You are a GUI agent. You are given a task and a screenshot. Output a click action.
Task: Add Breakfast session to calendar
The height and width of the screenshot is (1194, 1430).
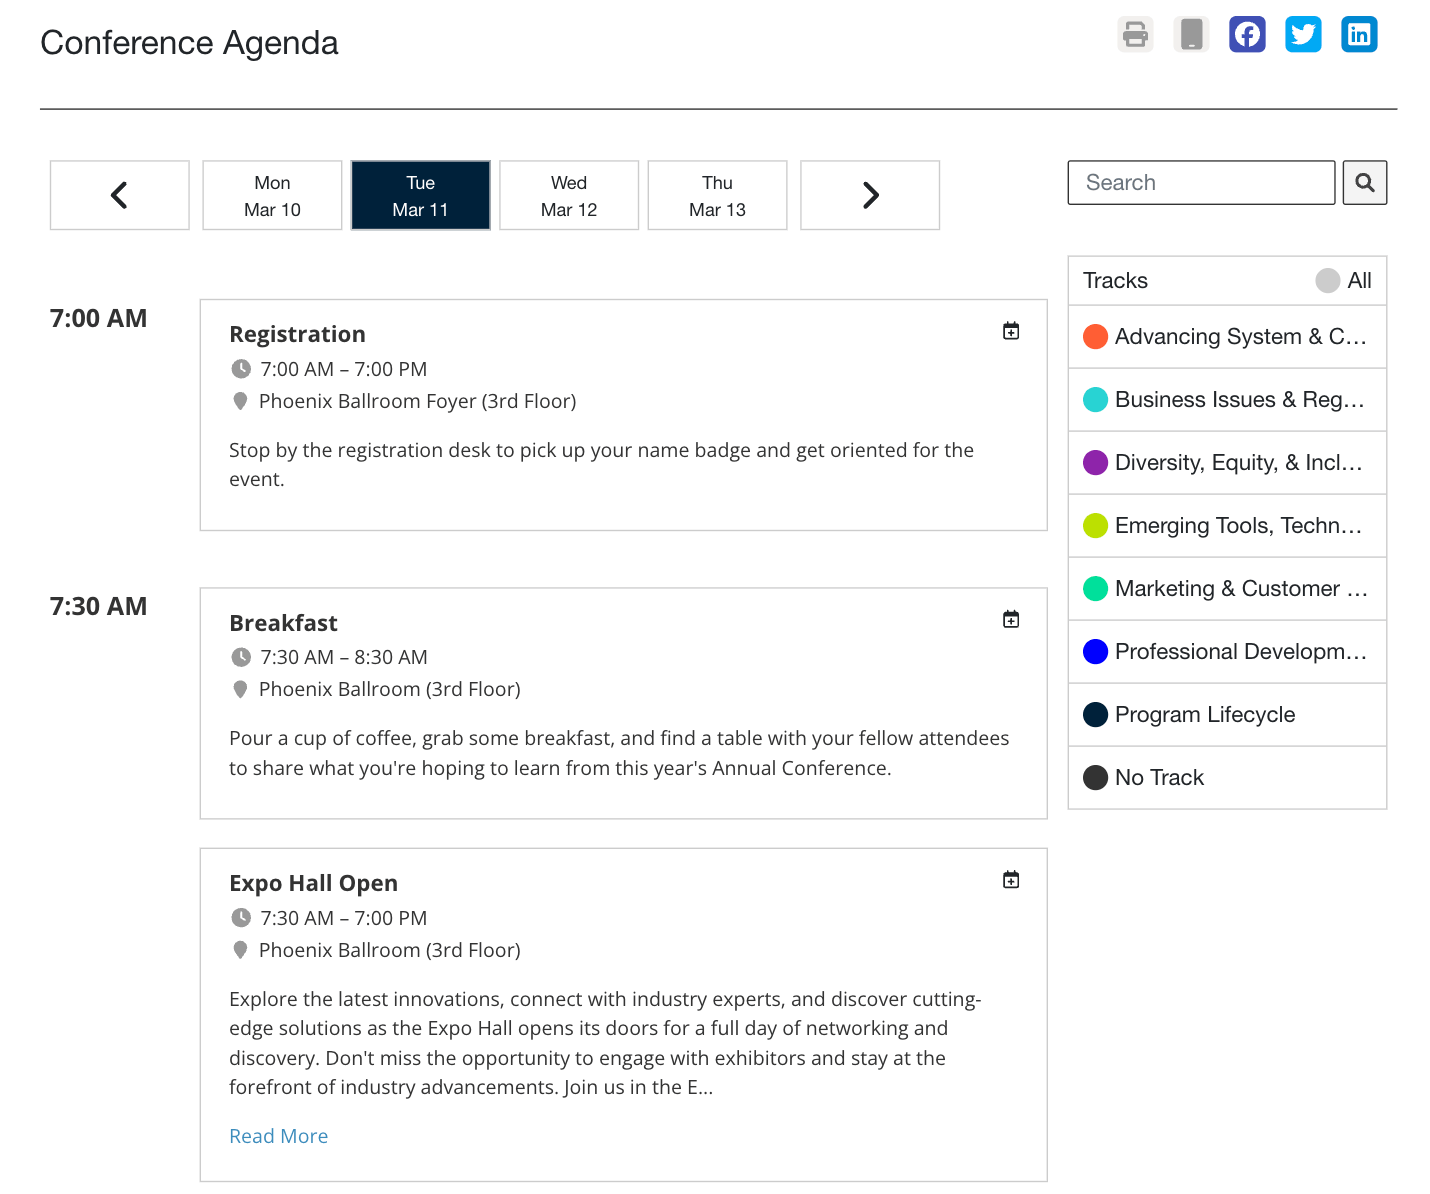[1011, 620]
